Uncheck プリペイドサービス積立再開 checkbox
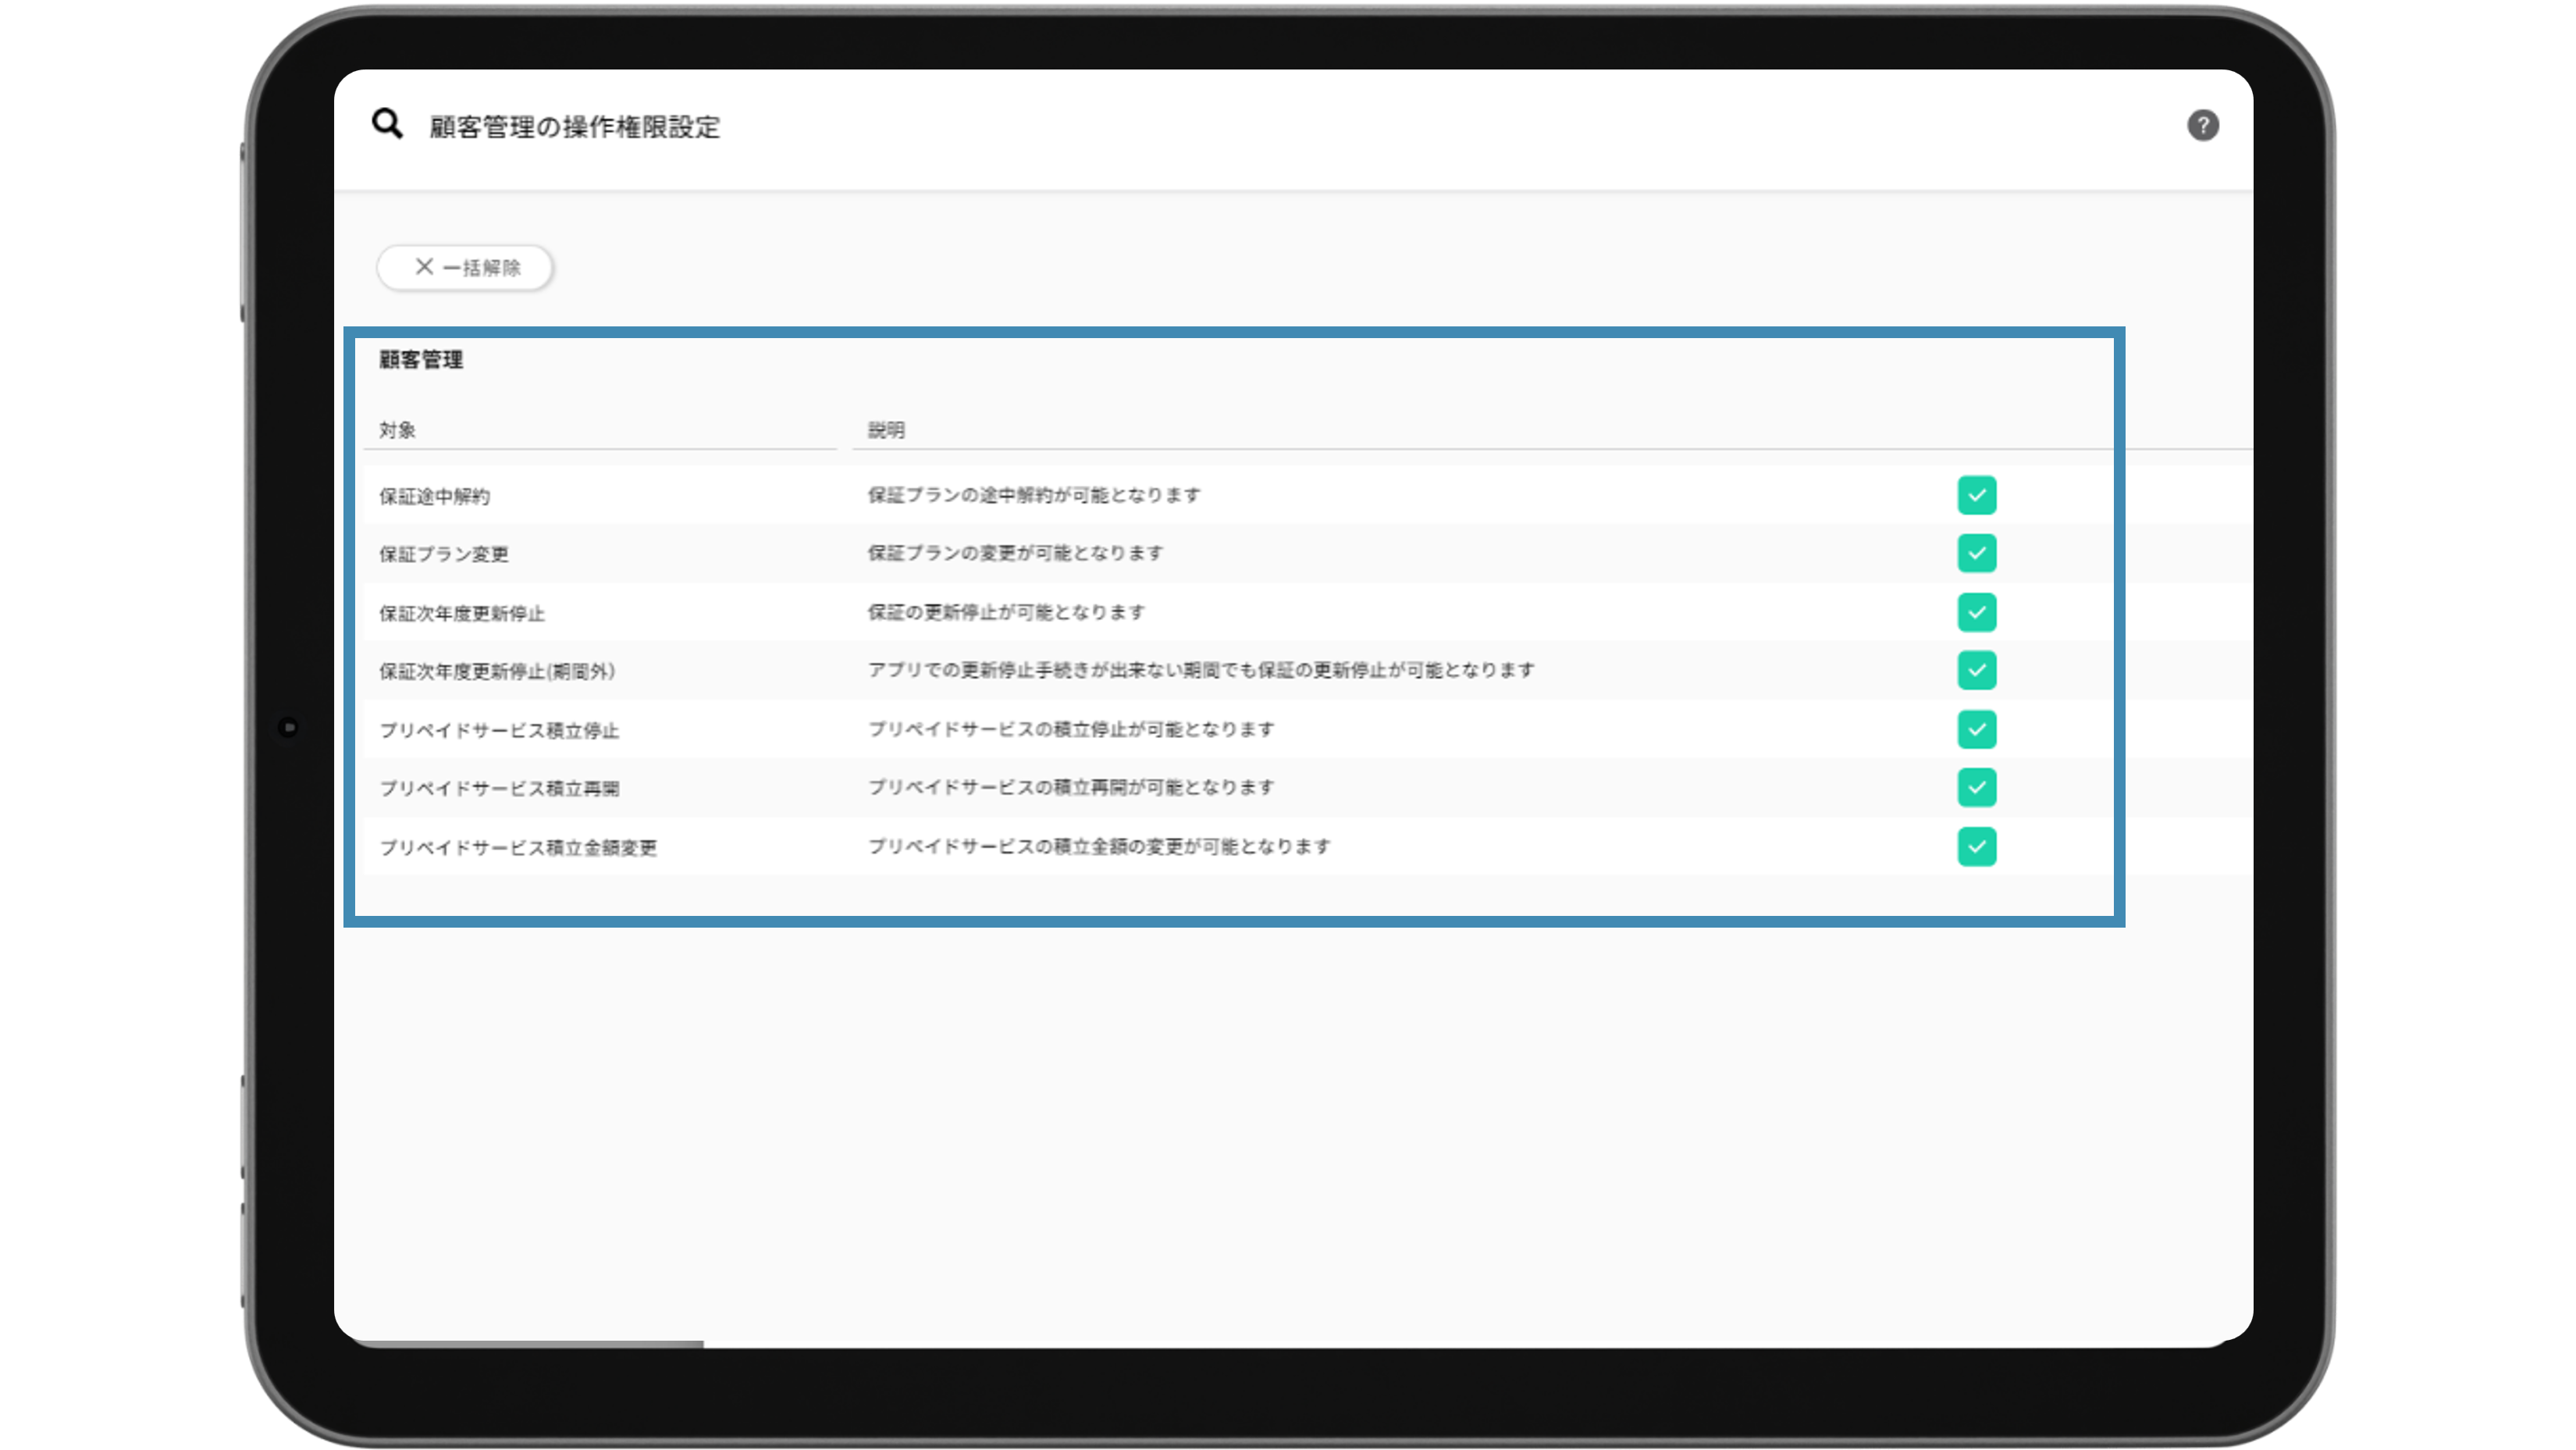 (x=1976, y=788)
